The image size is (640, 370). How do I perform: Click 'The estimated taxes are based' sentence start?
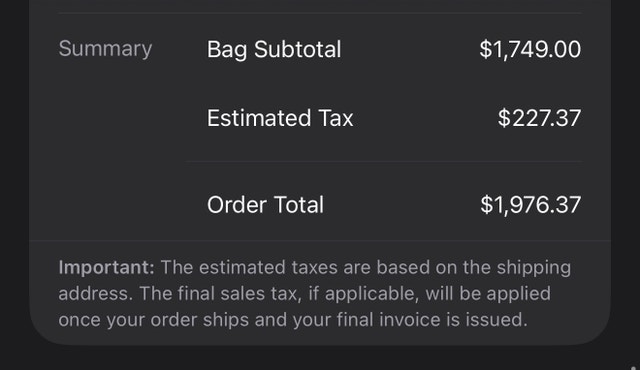[295, 268]
